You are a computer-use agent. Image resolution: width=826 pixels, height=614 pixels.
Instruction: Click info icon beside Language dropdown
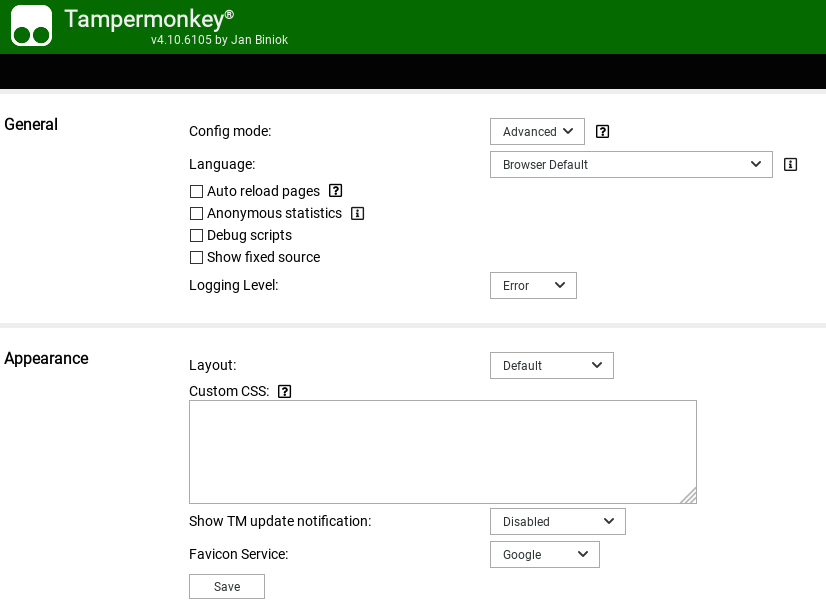pos(790,164)
